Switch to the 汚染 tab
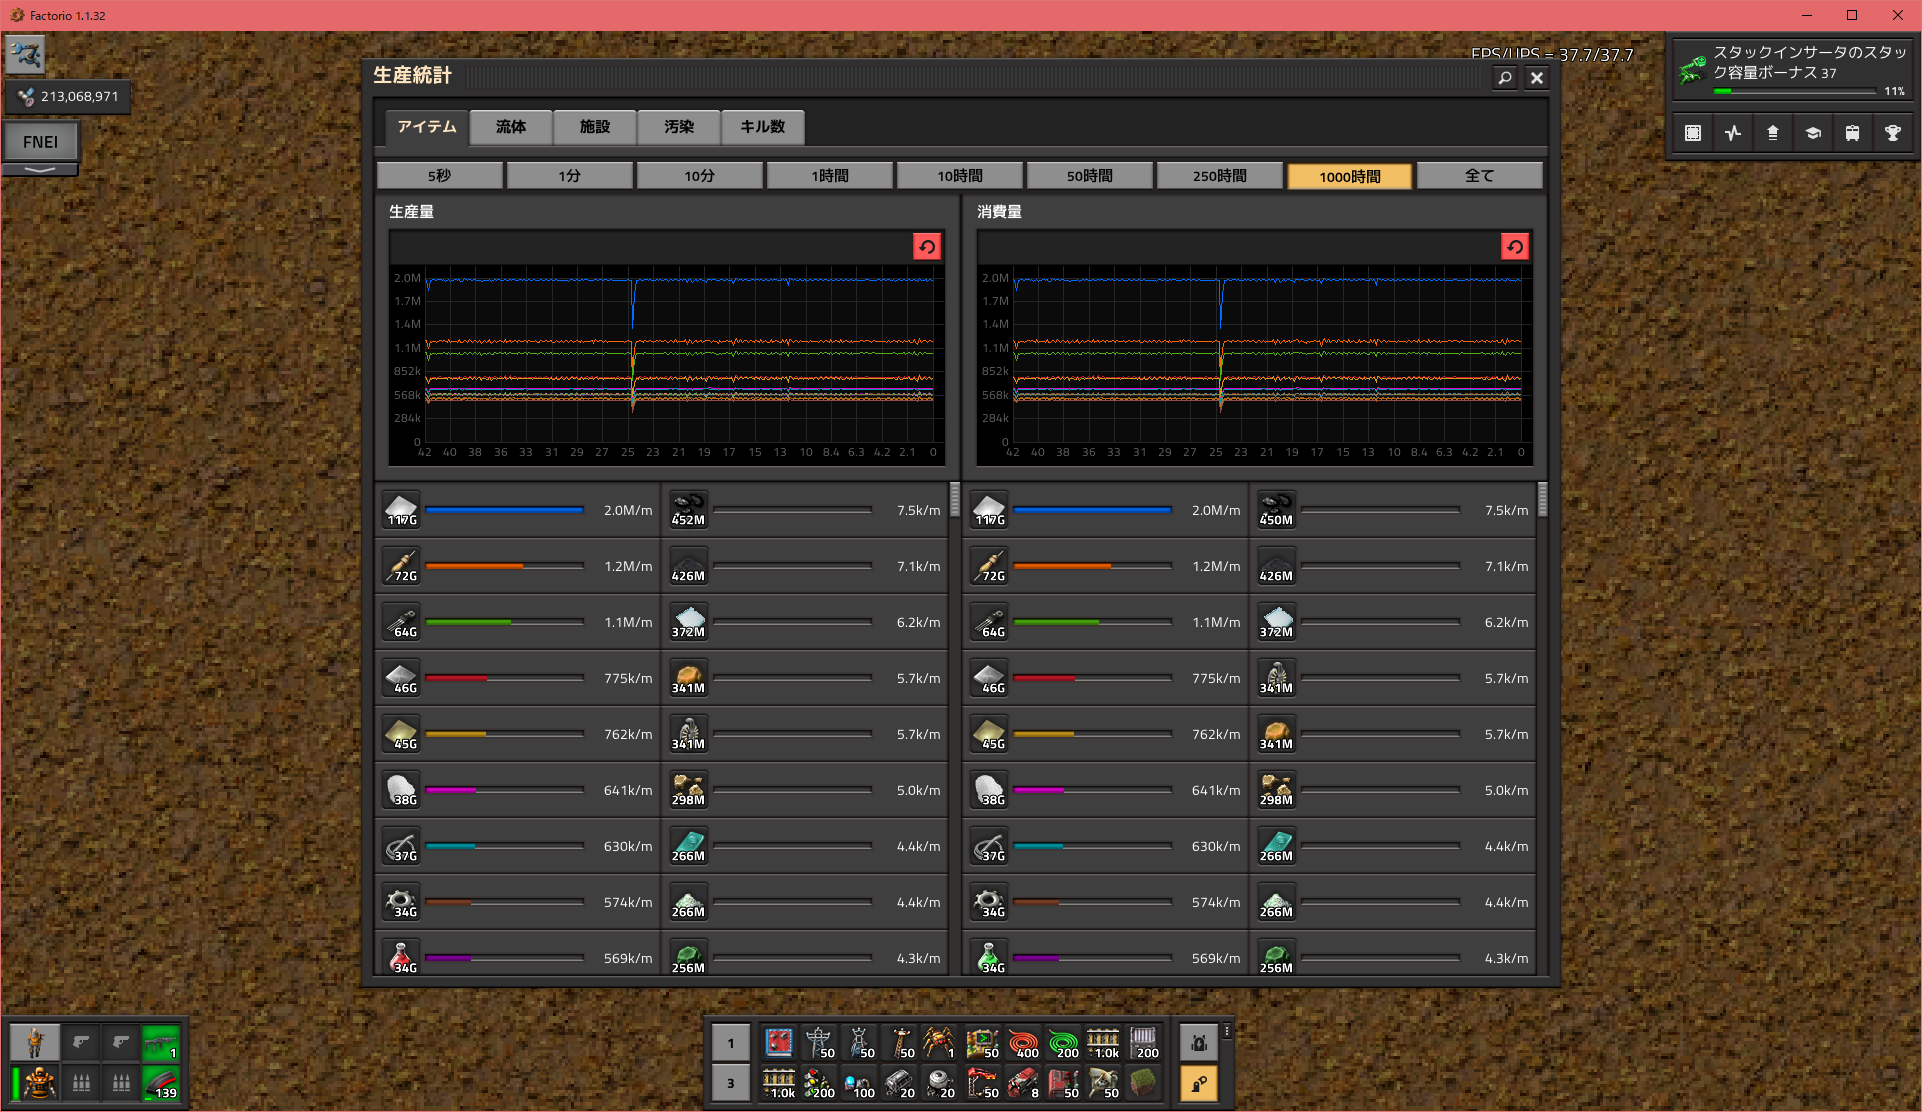 (x=679, y=127)
